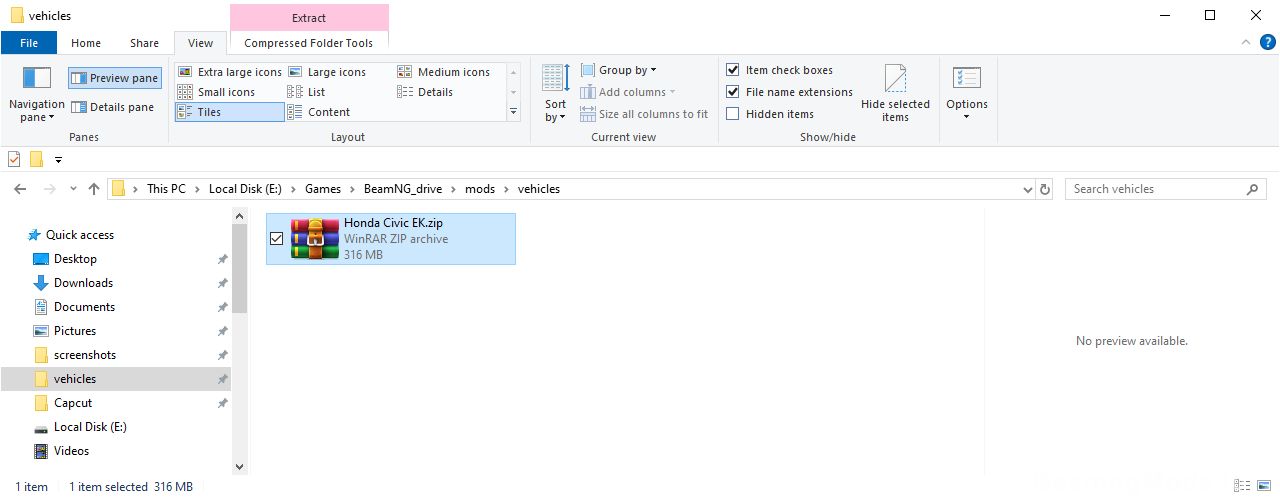Open Documents in Quick access

click(x=84, y=307)
